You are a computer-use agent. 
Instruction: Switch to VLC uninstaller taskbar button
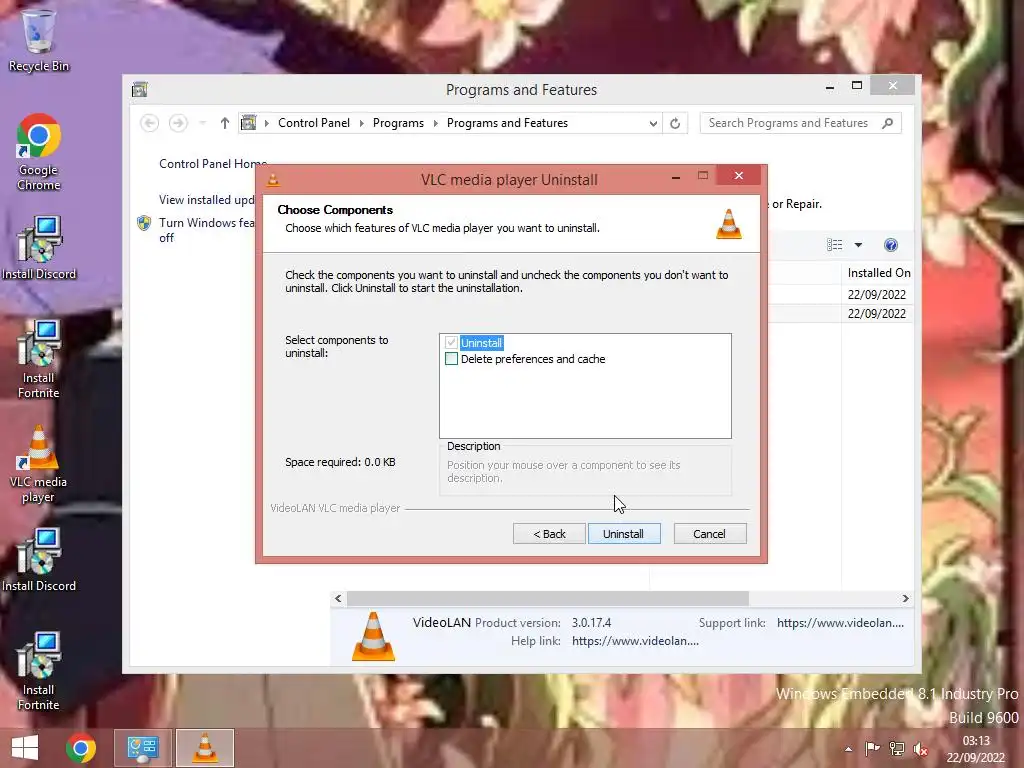click(x=204, y=748)
